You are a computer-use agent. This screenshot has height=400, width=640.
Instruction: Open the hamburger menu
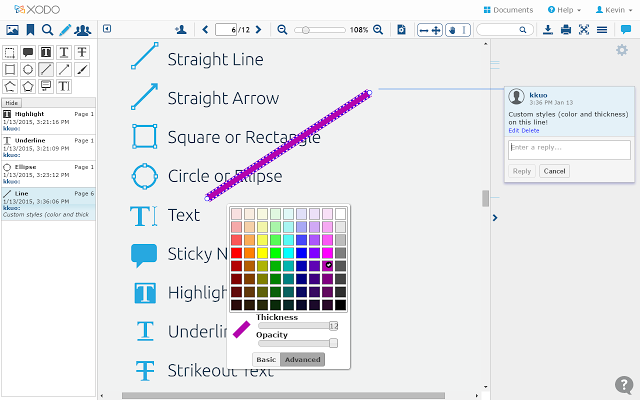pyautogui.click(x=602, y=30)
